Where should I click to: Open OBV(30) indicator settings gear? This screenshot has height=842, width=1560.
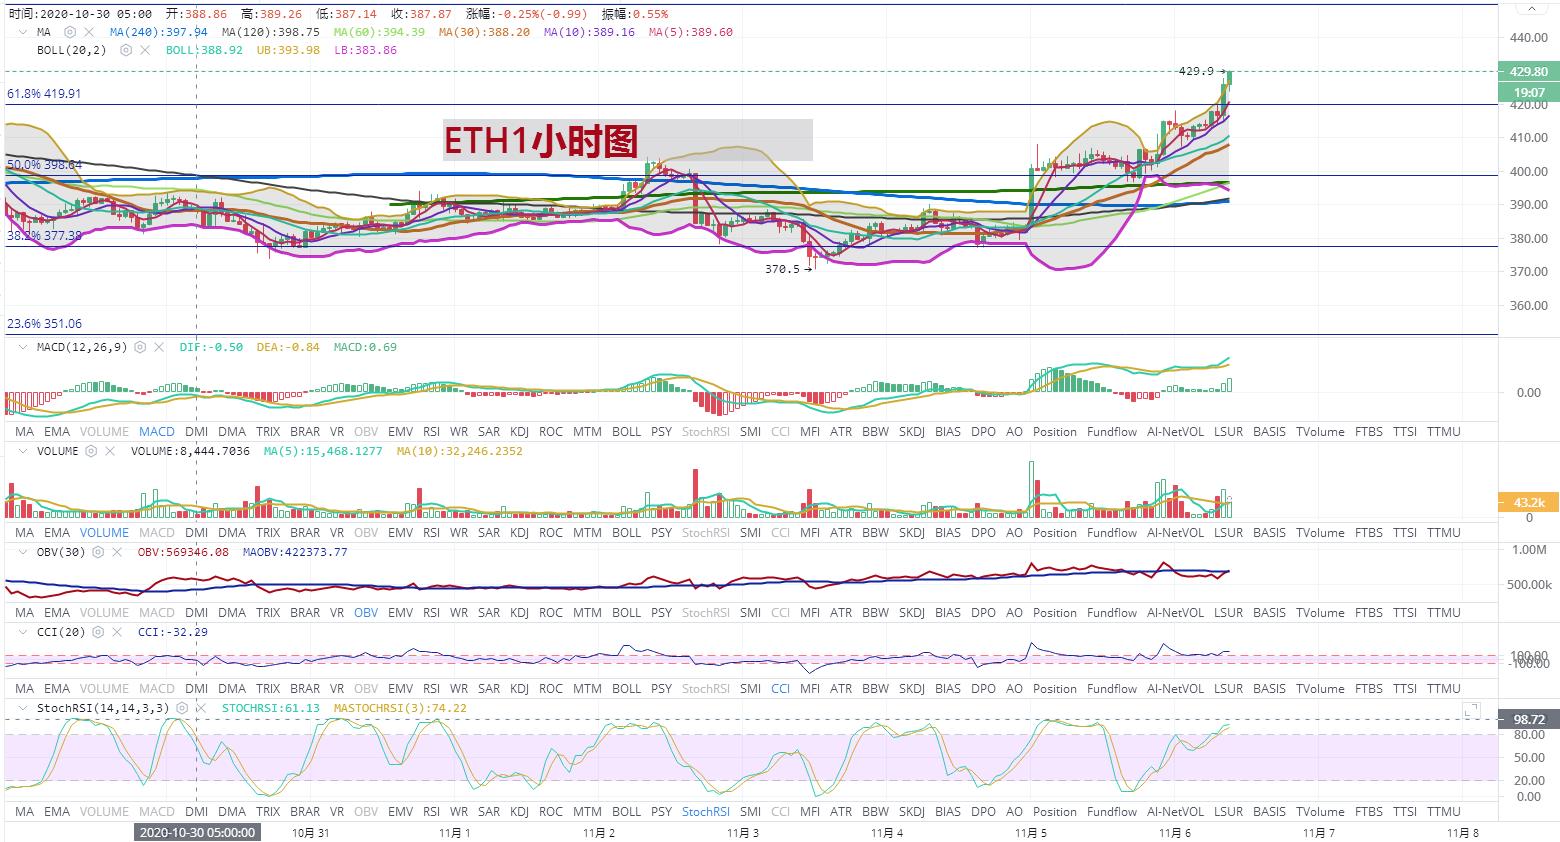(100, 552)
